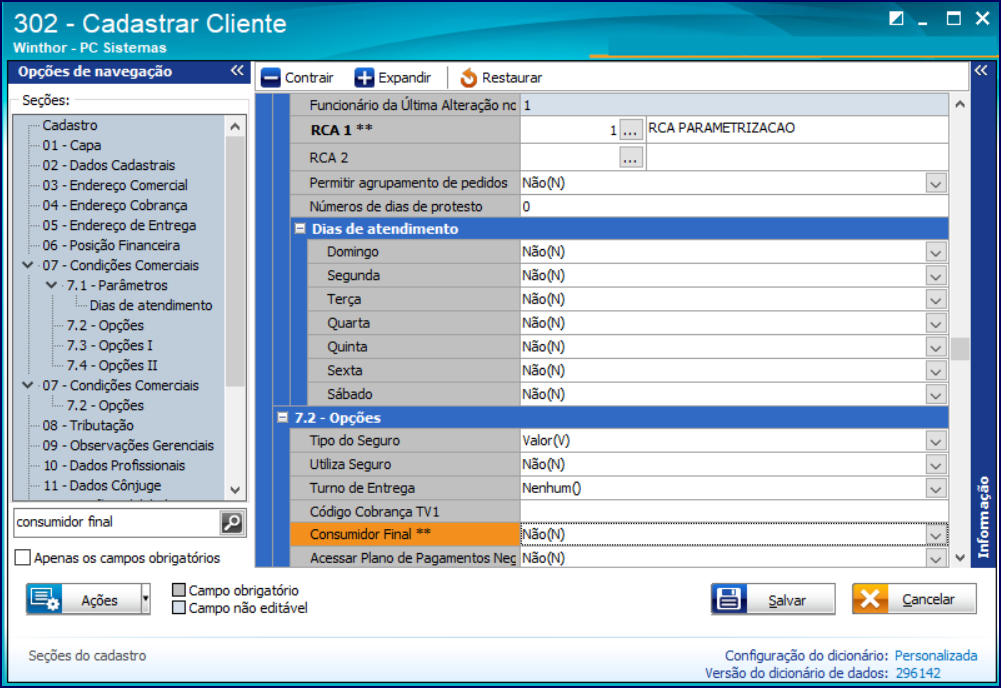Click the Consumidor Final ** label
Screen dimensions: 1001x688
[x=370, y=534]
